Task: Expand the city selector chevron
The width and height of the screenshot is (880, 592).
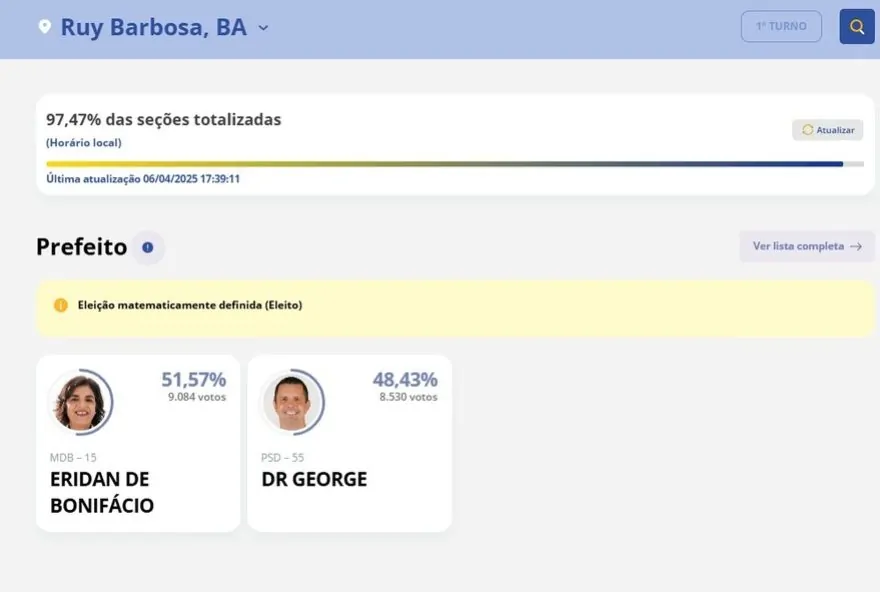Action: click(x=263, y=28)
